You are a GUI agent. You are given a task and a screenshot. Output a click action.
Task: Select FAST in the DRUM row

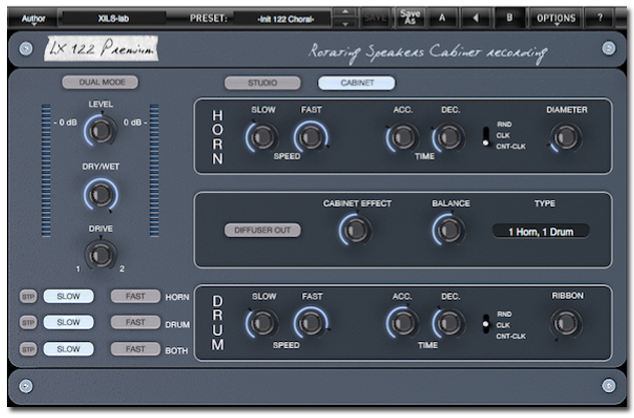click(x=135, y=322)
